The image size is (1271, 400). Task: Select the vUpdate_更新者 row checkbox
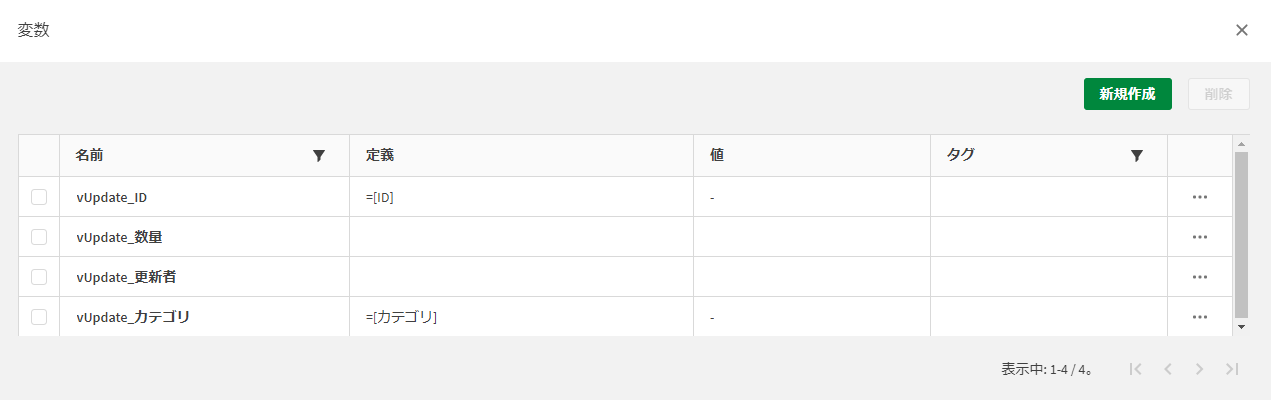[x=39, y=277]
